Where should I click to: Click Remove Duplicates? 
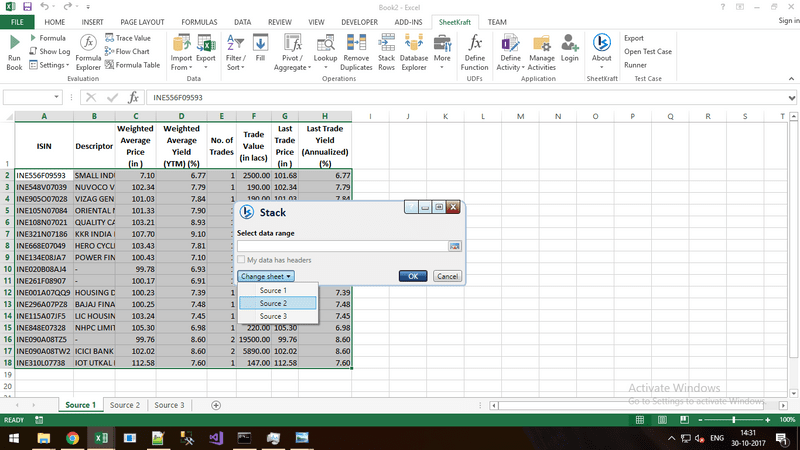(x=356, y=53)
